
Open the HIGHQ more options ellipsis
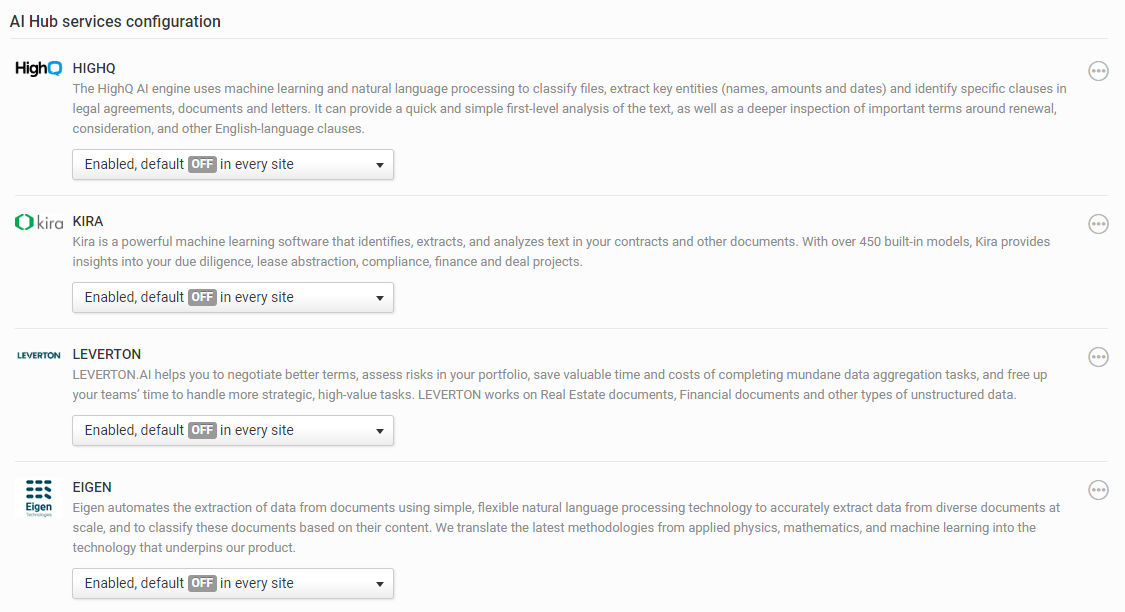[1098, 71]
